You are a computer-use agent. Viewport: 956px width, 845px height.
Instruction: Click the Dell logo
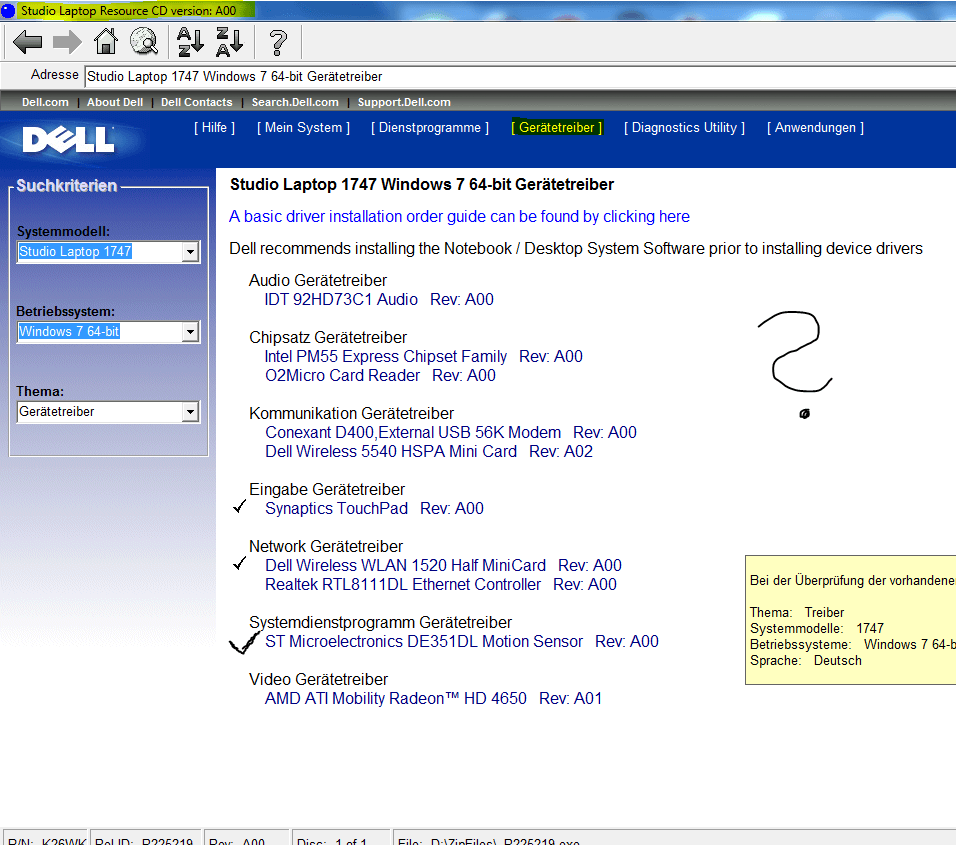pos(68,140)
